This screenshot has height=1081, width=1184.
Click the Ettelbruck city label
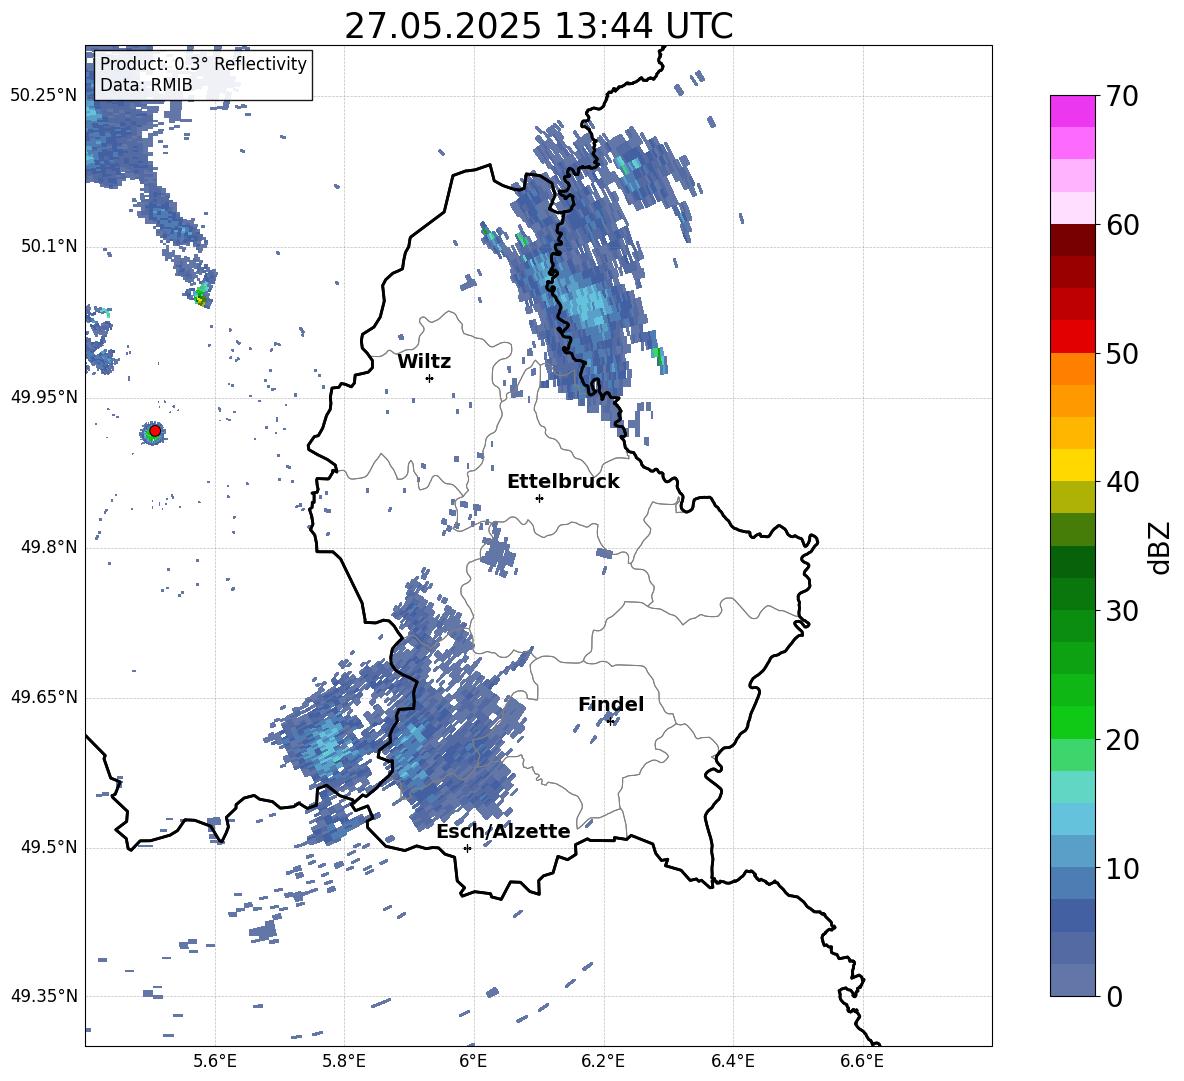563,482
